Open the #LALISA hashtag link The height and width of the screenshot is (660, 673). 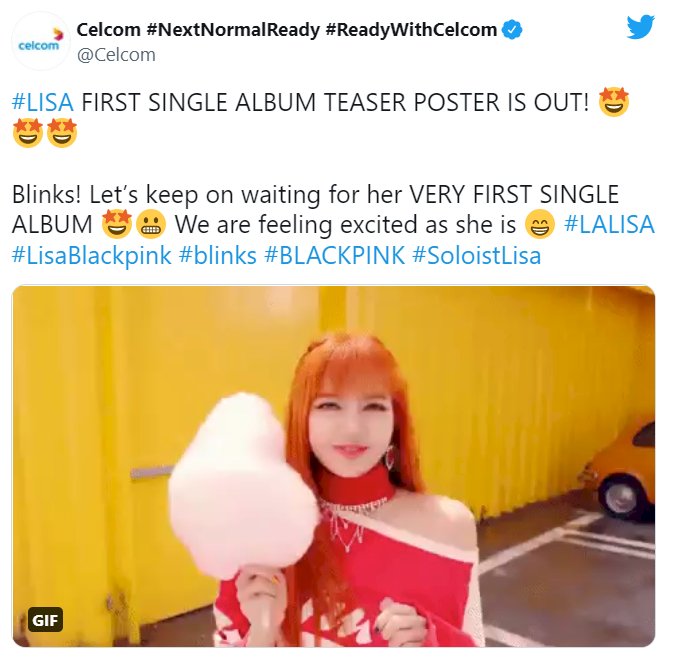609,224
